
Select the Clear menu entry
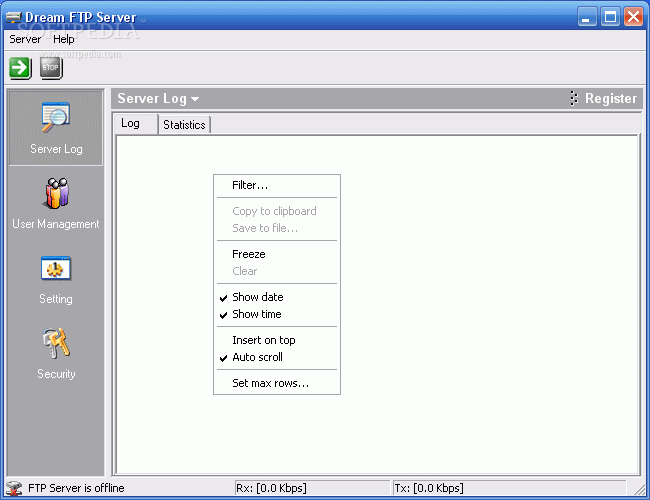click(x=277, y=271)
